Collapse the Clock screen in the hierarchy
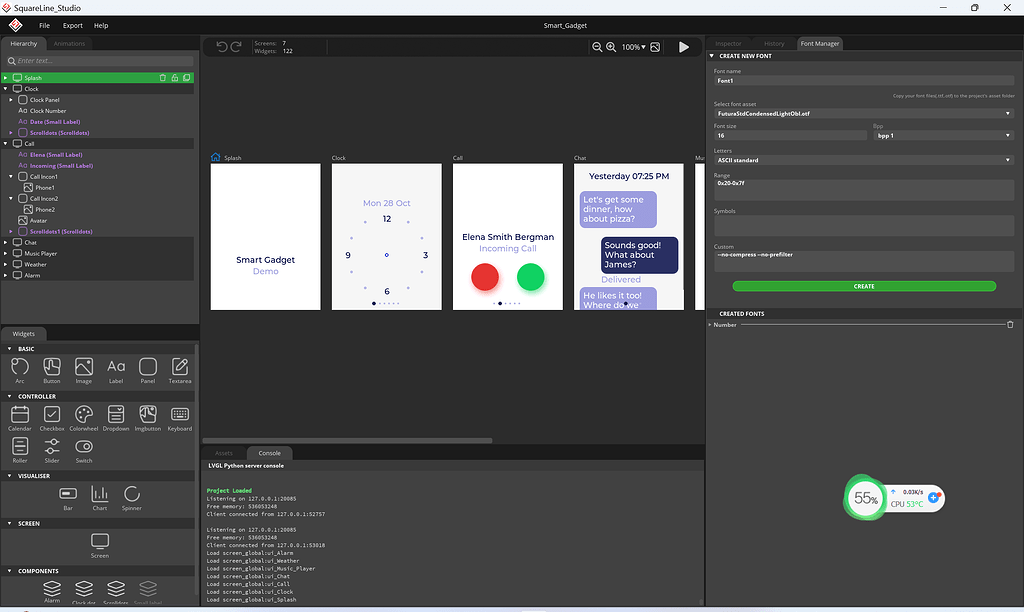Screen dimensions: 1024x612 [x=6, y=89]
